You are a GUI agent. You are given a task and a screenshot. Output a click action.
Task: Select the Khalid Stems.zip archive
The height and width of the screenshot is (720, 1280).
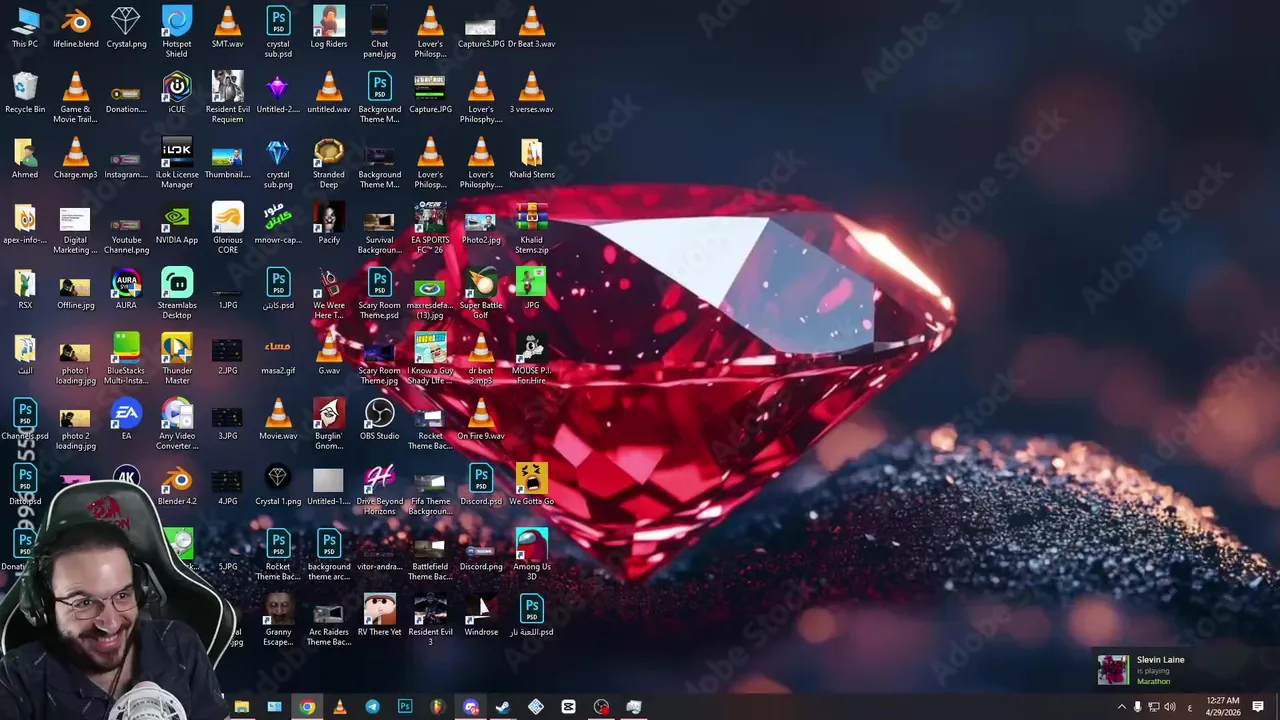pyautogui.click(x=532, y=228)
